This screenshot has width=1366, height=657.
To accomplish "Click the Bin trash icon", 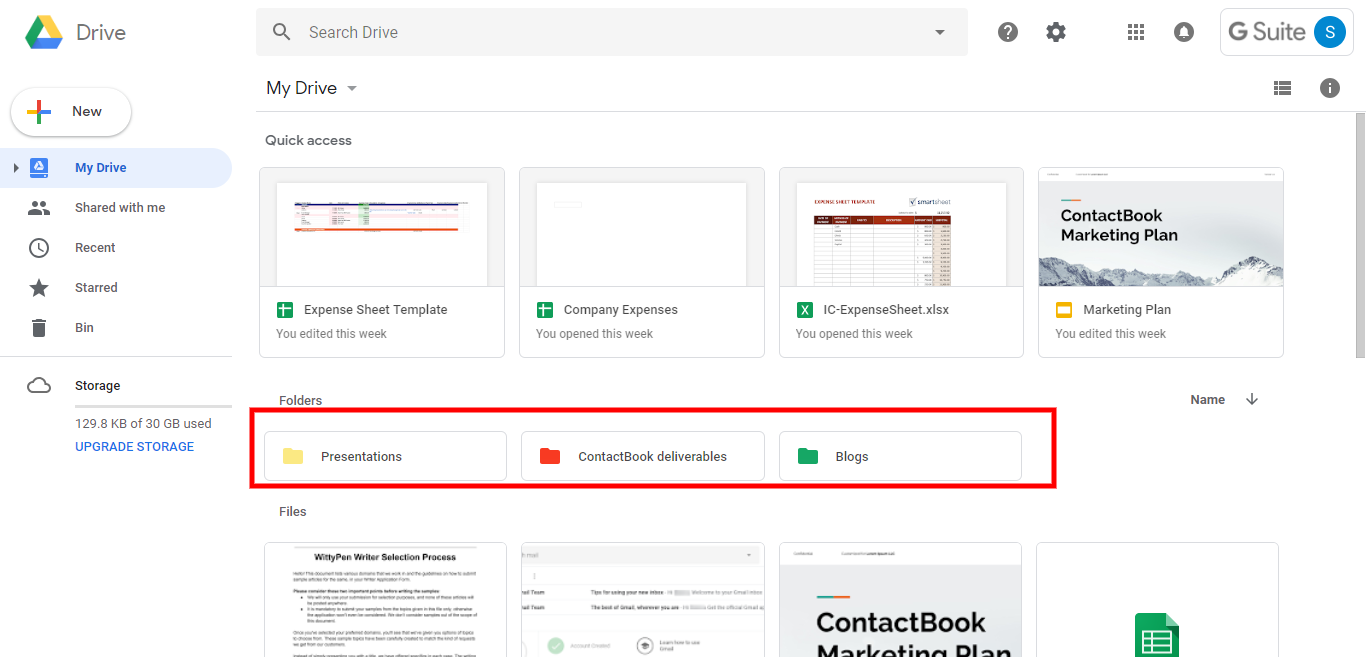I will click(39, 328).
